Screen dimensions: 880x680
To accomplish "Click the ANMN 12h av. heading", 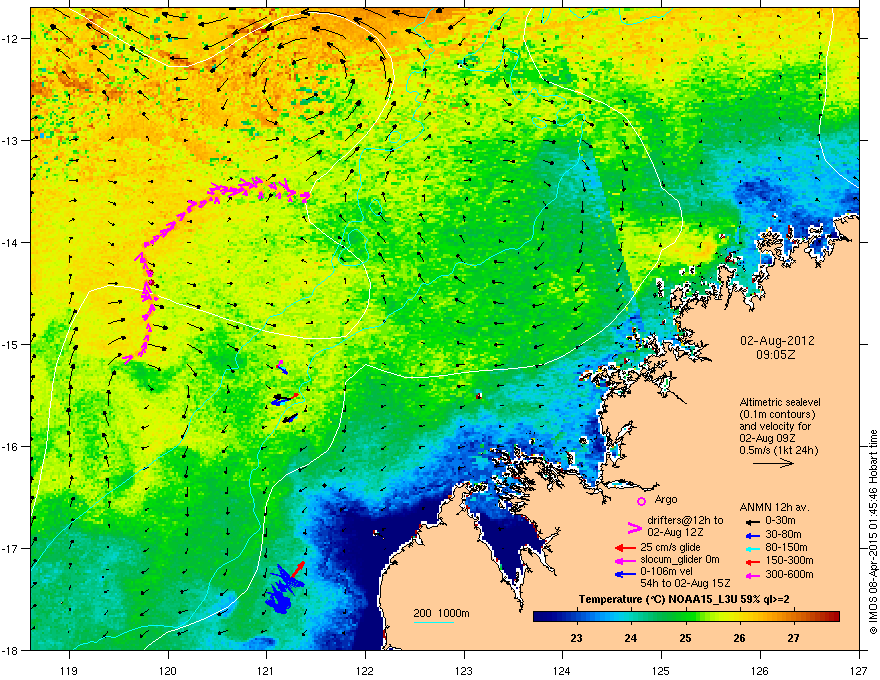I will (x=774, y=508).
